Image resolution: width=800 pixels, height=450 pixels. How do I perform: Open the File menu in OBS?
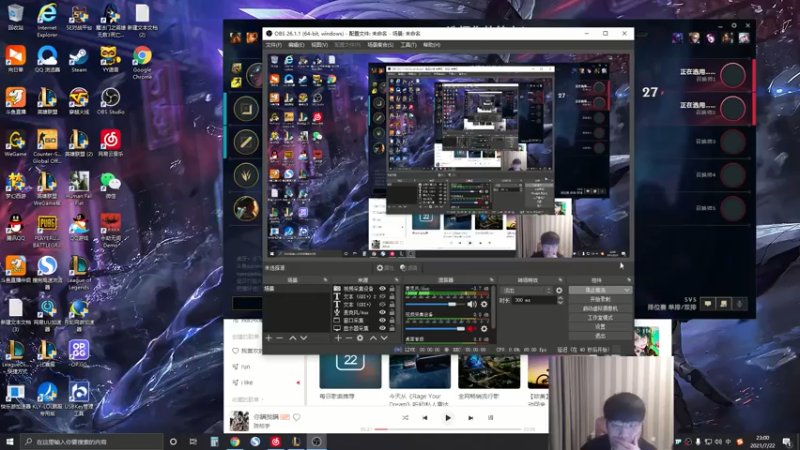[x=273, y=45]
